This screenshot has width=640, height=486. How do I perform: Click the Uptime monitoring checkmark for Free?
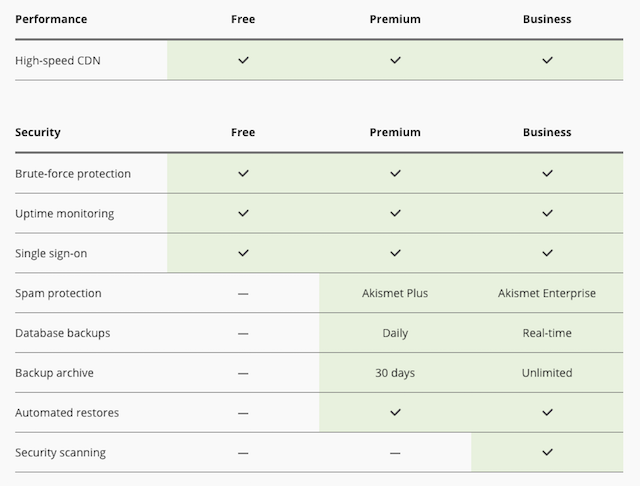pos(243,213)
